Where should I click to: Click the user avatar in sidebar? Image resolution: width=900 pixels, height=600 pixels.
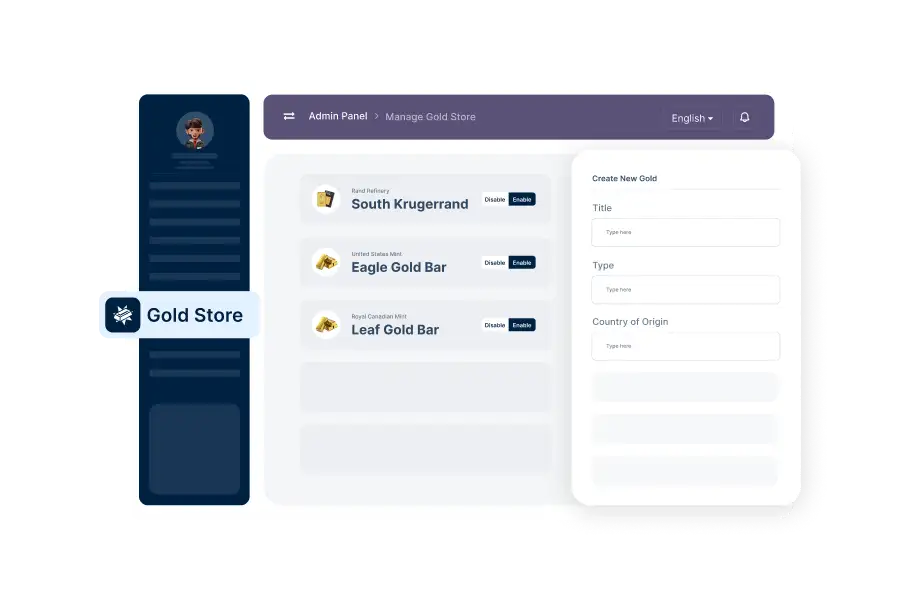[x=195, y=130]
